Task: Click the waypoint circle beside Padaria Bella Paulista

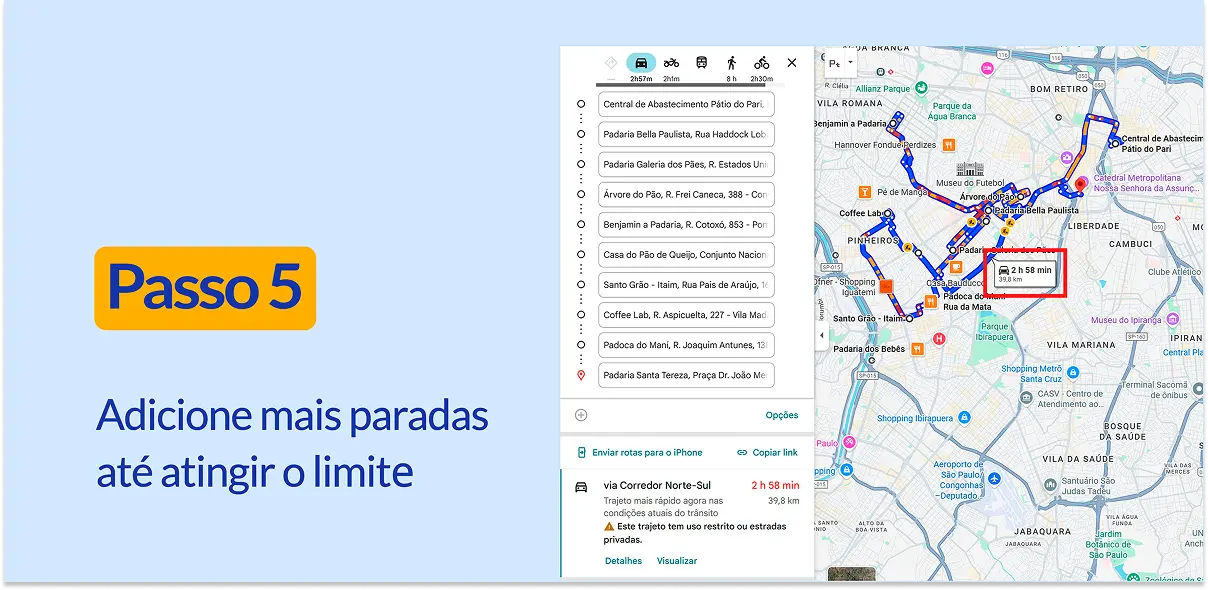Action: tap(581, 134)
